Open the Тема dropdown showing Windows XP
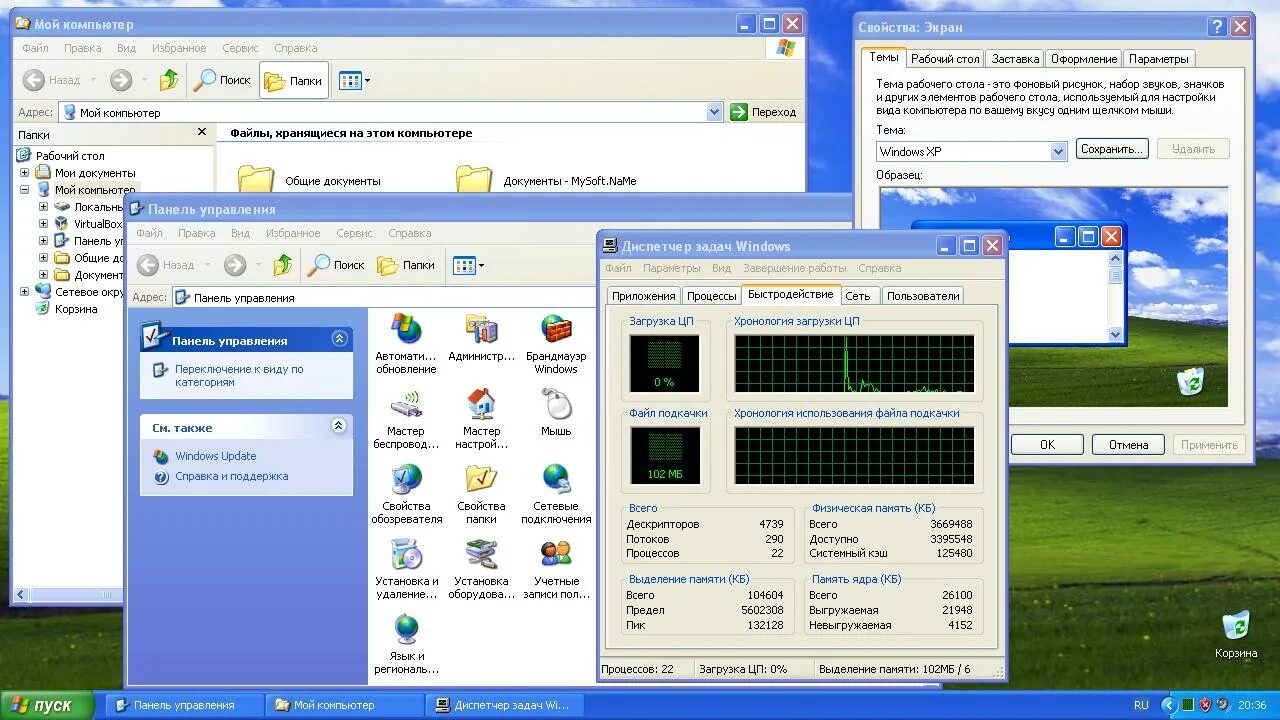Image resolution: width=1280 pixels, height=720 pixels. 1059,151
